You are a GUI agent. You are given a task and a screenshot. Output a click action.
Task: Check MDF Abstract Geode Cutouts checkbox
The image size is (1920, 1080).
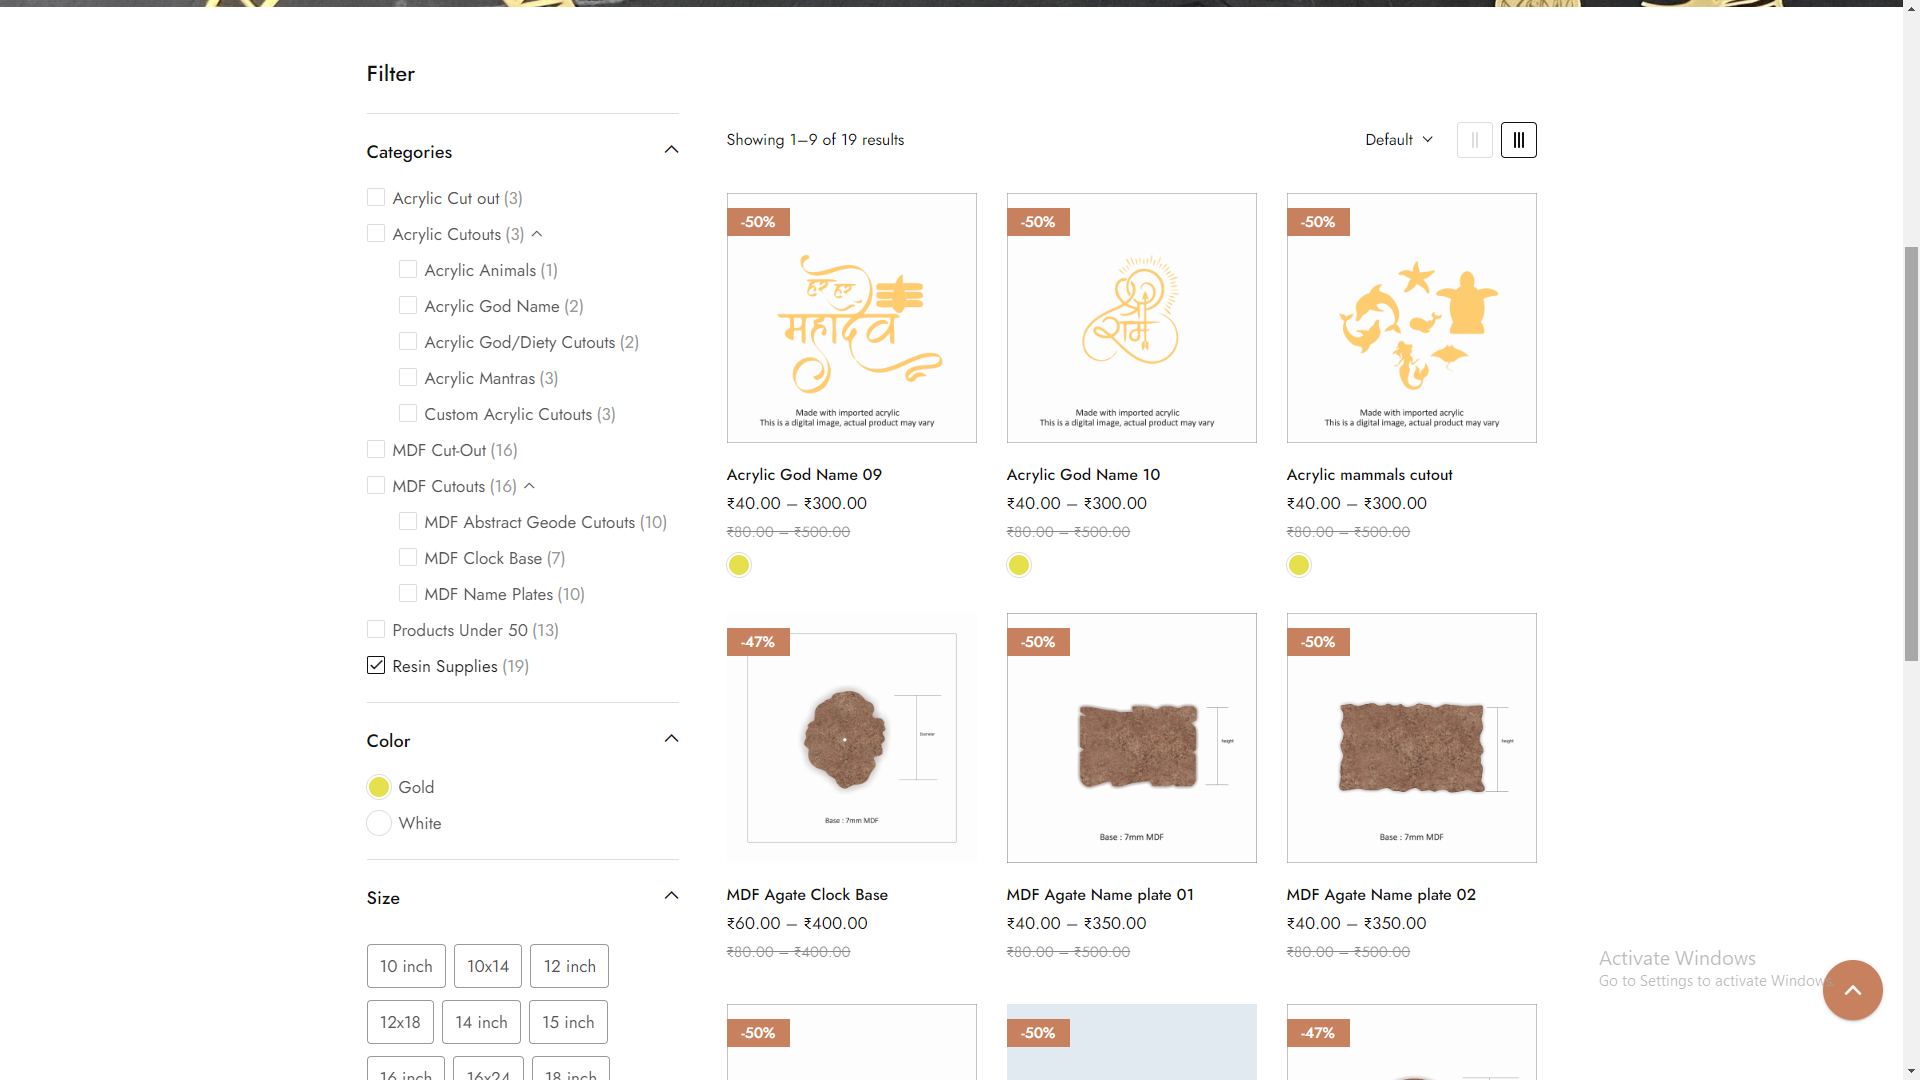[408, 522]
